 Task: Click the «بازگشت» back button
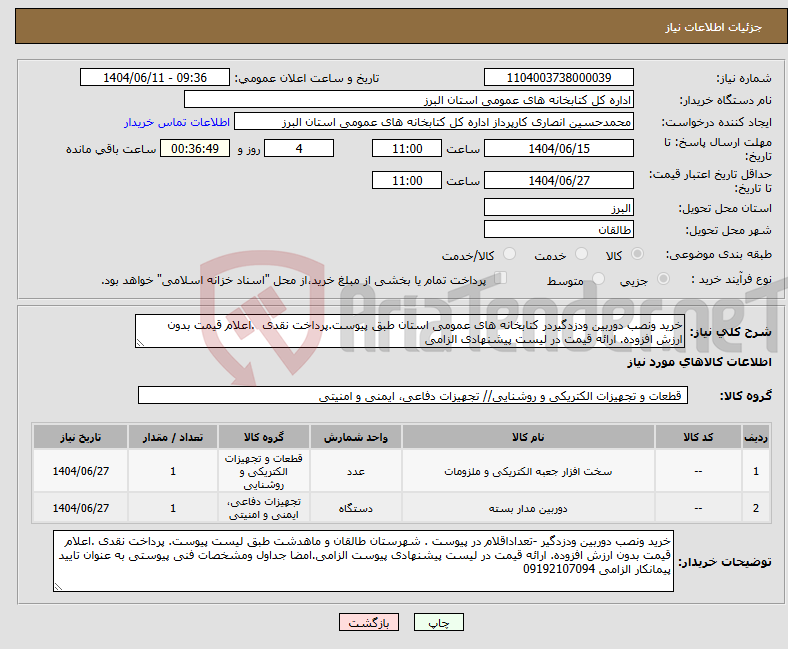371,622
